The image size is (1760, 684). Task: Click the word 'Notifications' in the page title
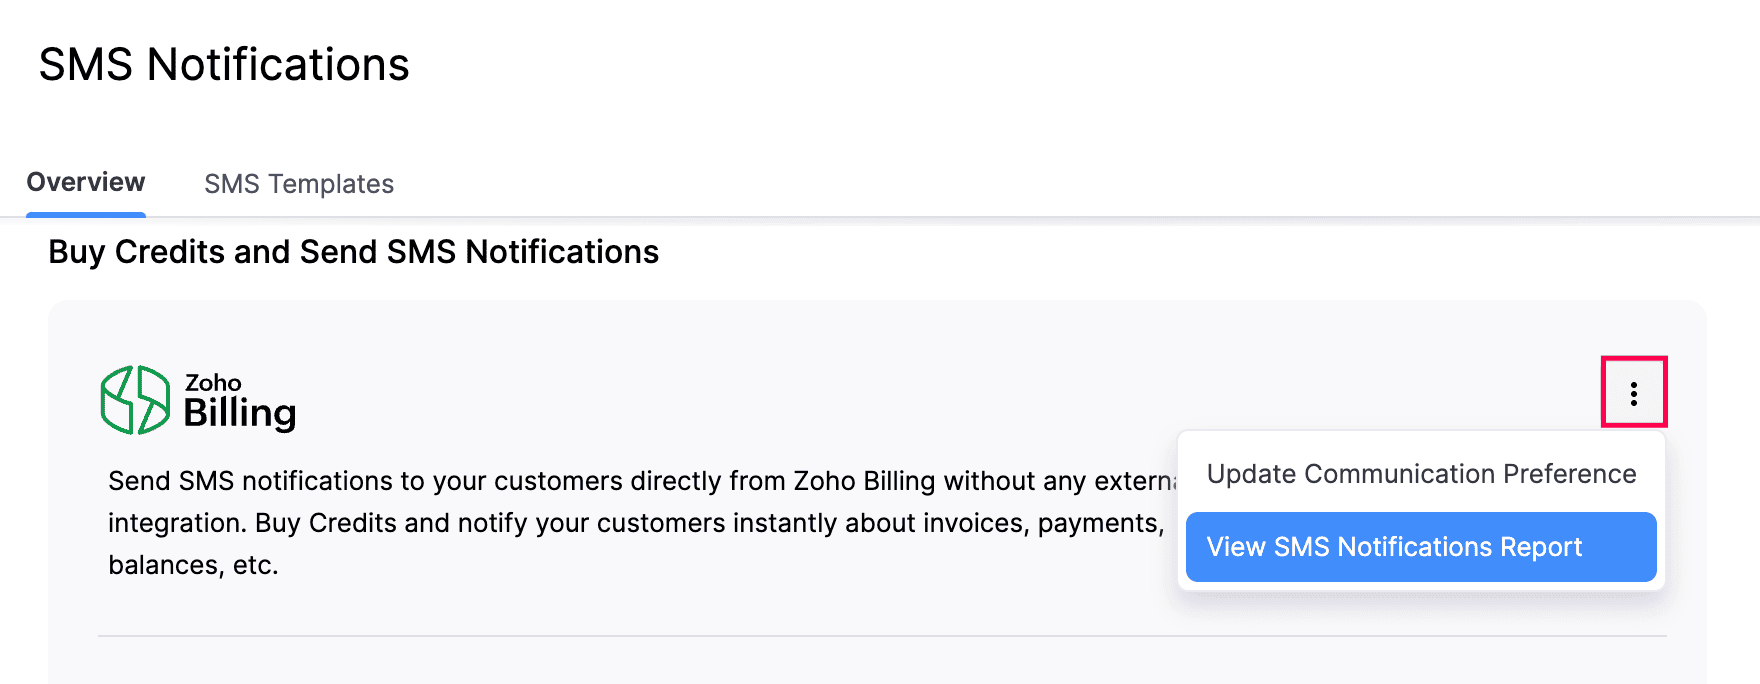point(278,65)
